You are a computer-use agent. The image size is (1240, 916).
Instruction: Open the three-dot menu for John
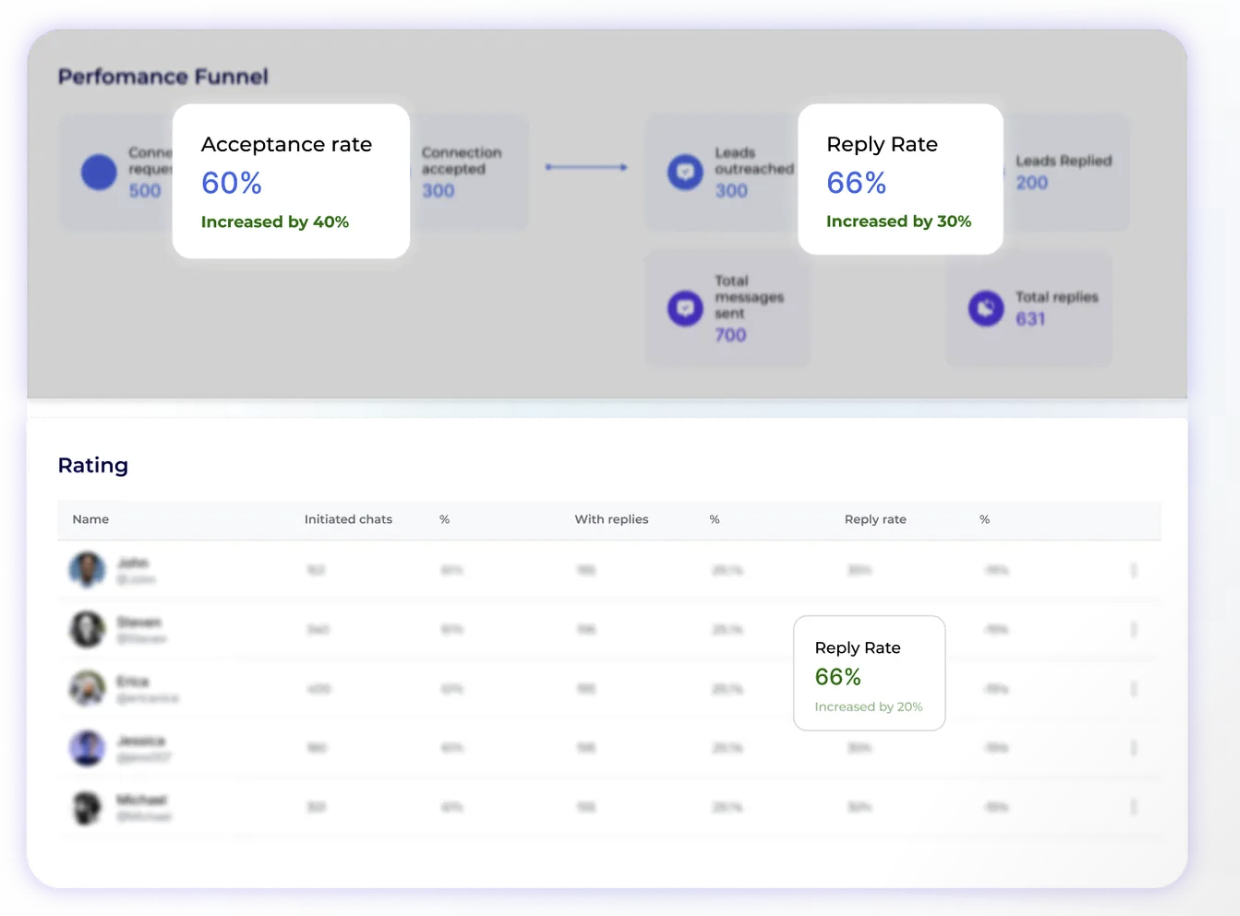(x=1133, y=570)
